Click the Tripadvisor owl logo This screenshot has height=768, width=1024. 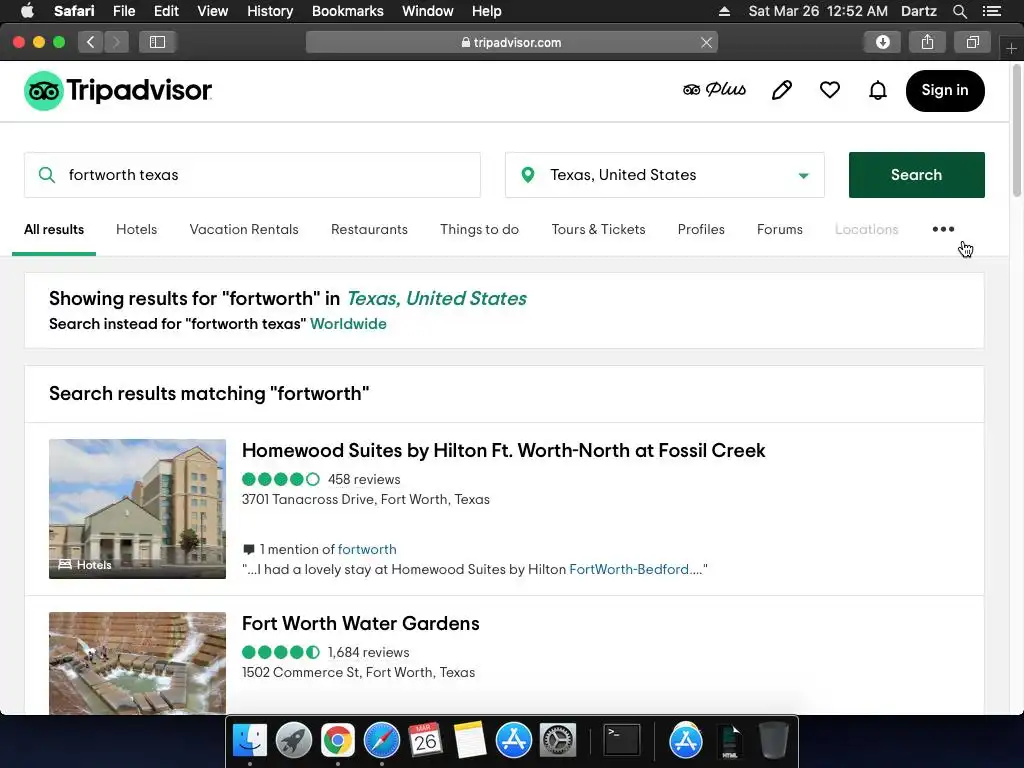click(43, 91)
